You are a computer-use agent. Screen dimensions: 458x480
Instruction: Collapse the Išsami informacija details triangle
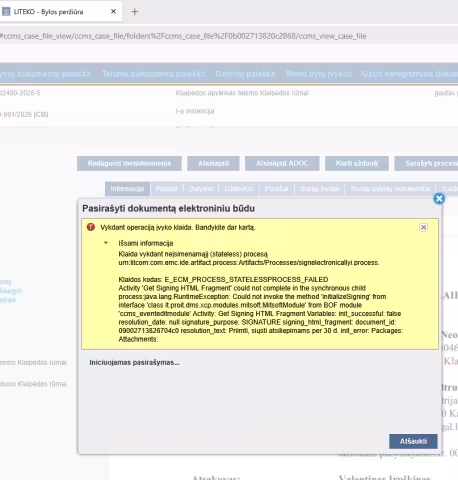106,243
